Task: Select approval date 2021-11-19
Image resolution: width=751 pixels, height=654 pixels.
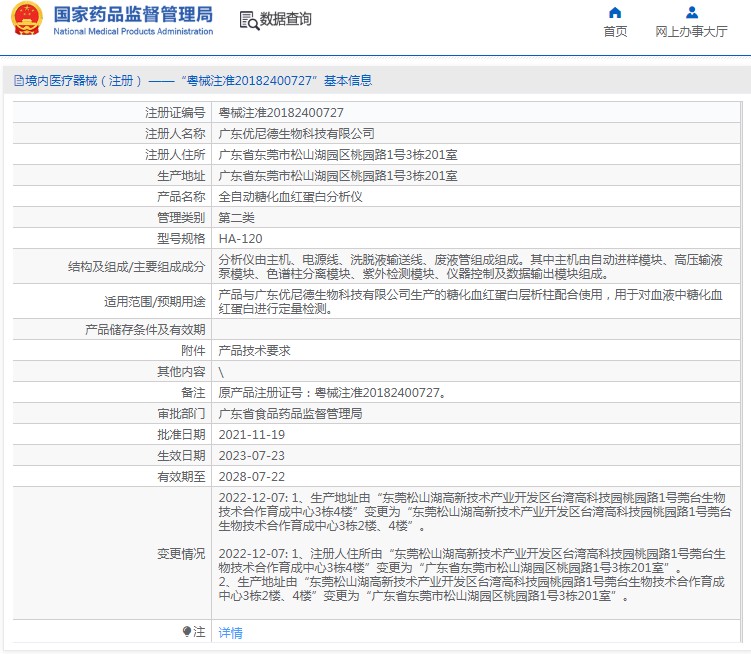Action: pos(251,435)
